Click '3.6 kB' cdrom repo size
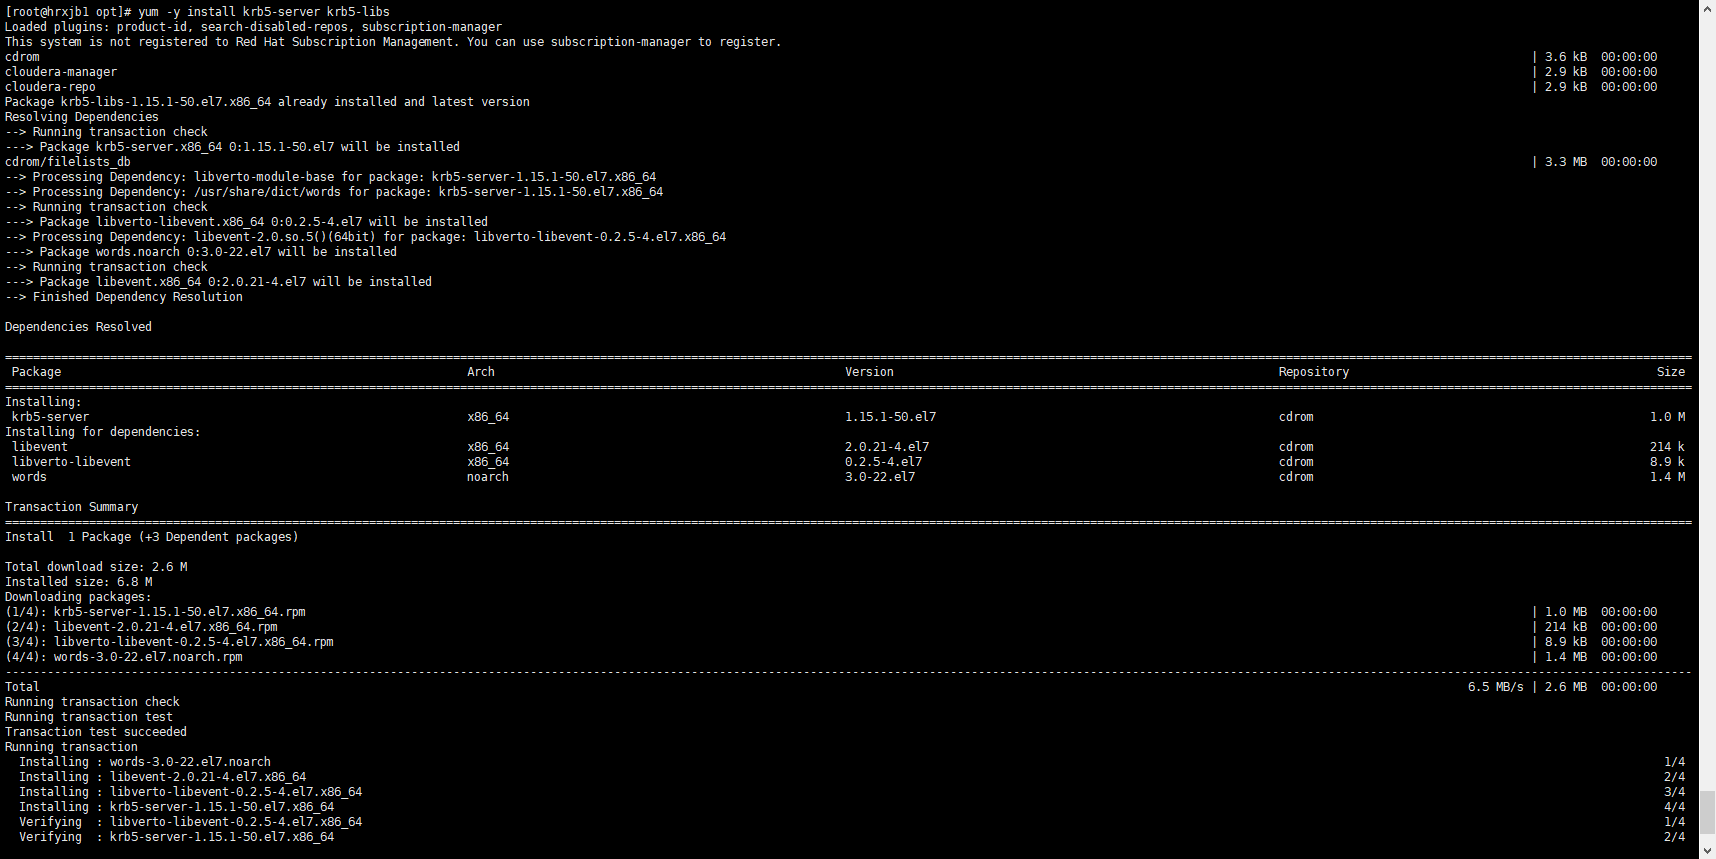This screenshot has height=859, width=1716. coord(1566,57)
